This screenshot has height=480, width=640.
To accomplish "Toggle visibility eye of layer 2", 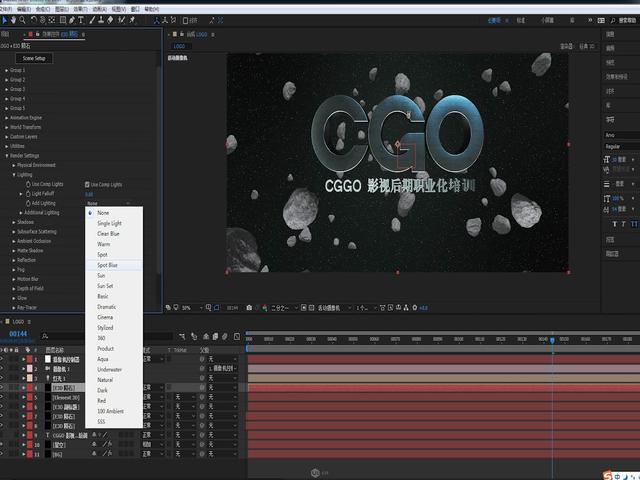I will pos(2,369).
